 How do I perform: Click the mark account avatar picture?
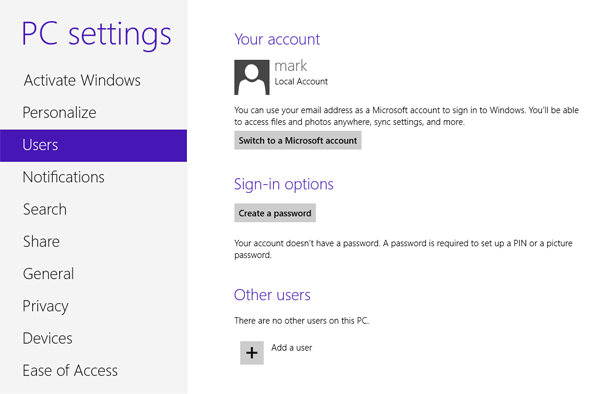252,77
